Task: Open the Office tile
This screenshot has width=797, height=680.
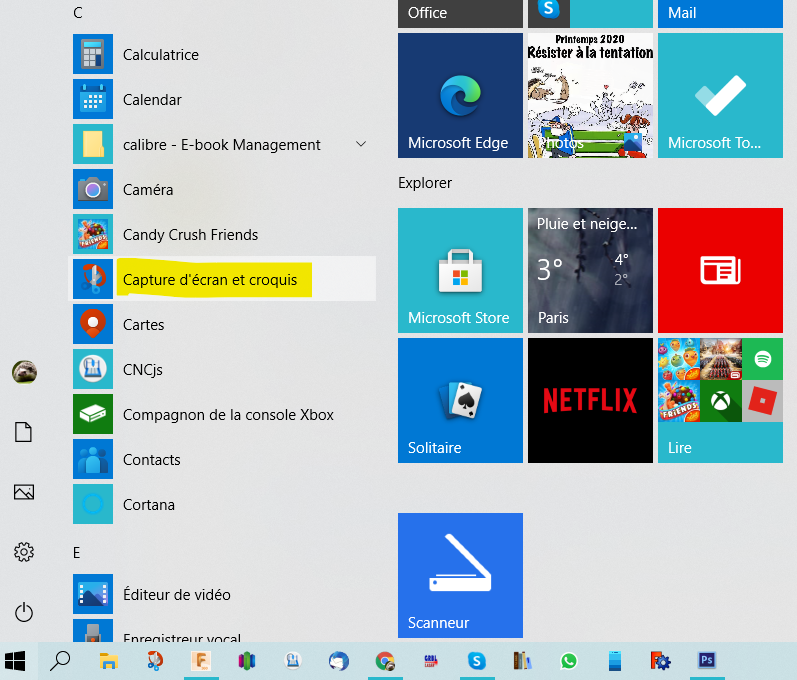Action: pyautogui.click(x=460, y=14)
